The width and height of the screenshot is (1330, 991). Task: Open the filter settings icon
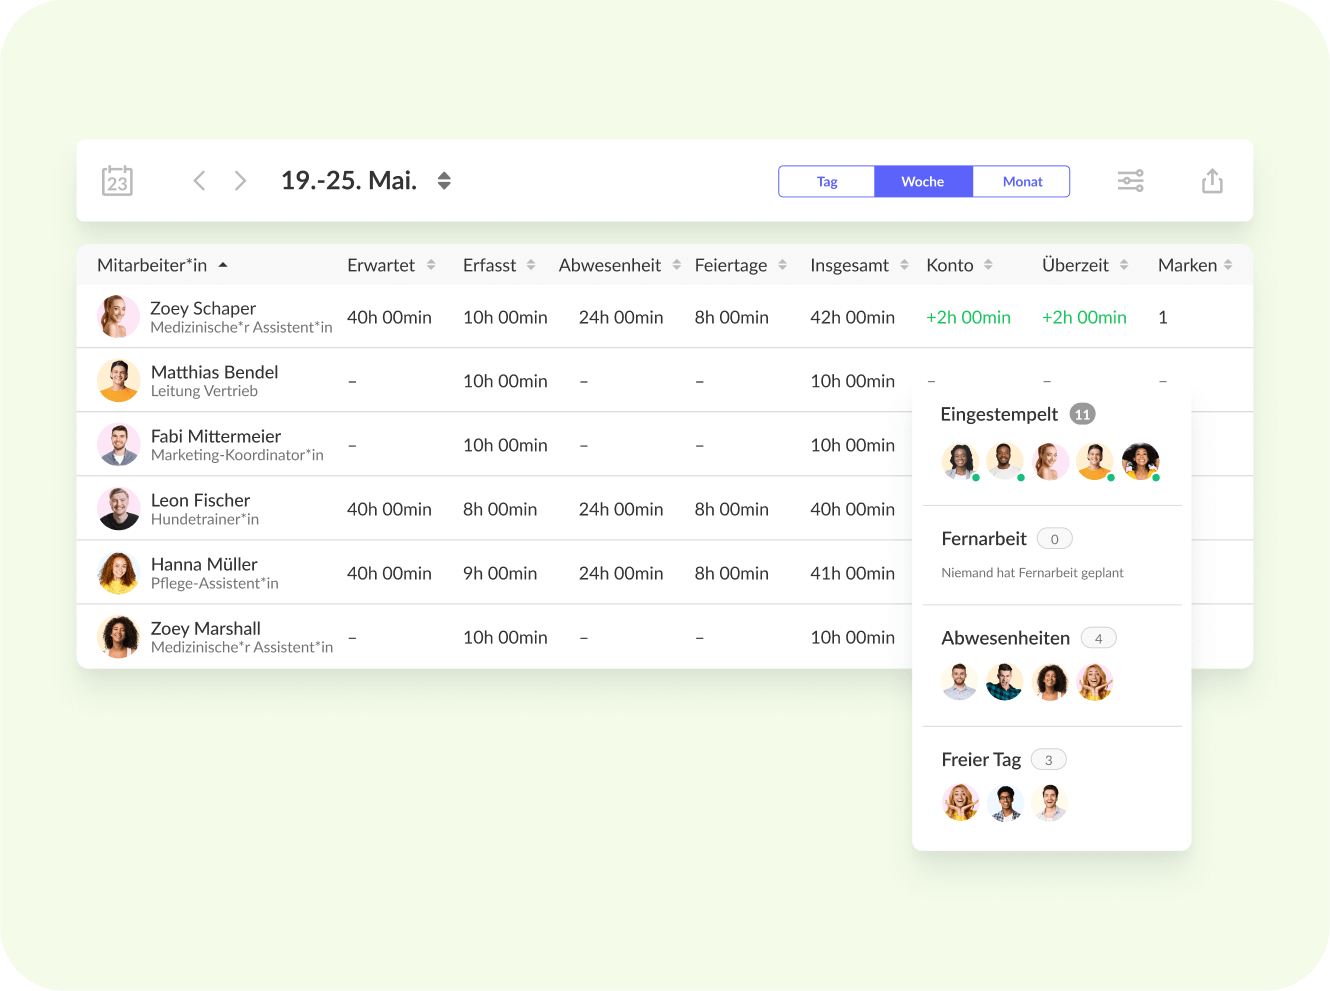click(1130, 180)
